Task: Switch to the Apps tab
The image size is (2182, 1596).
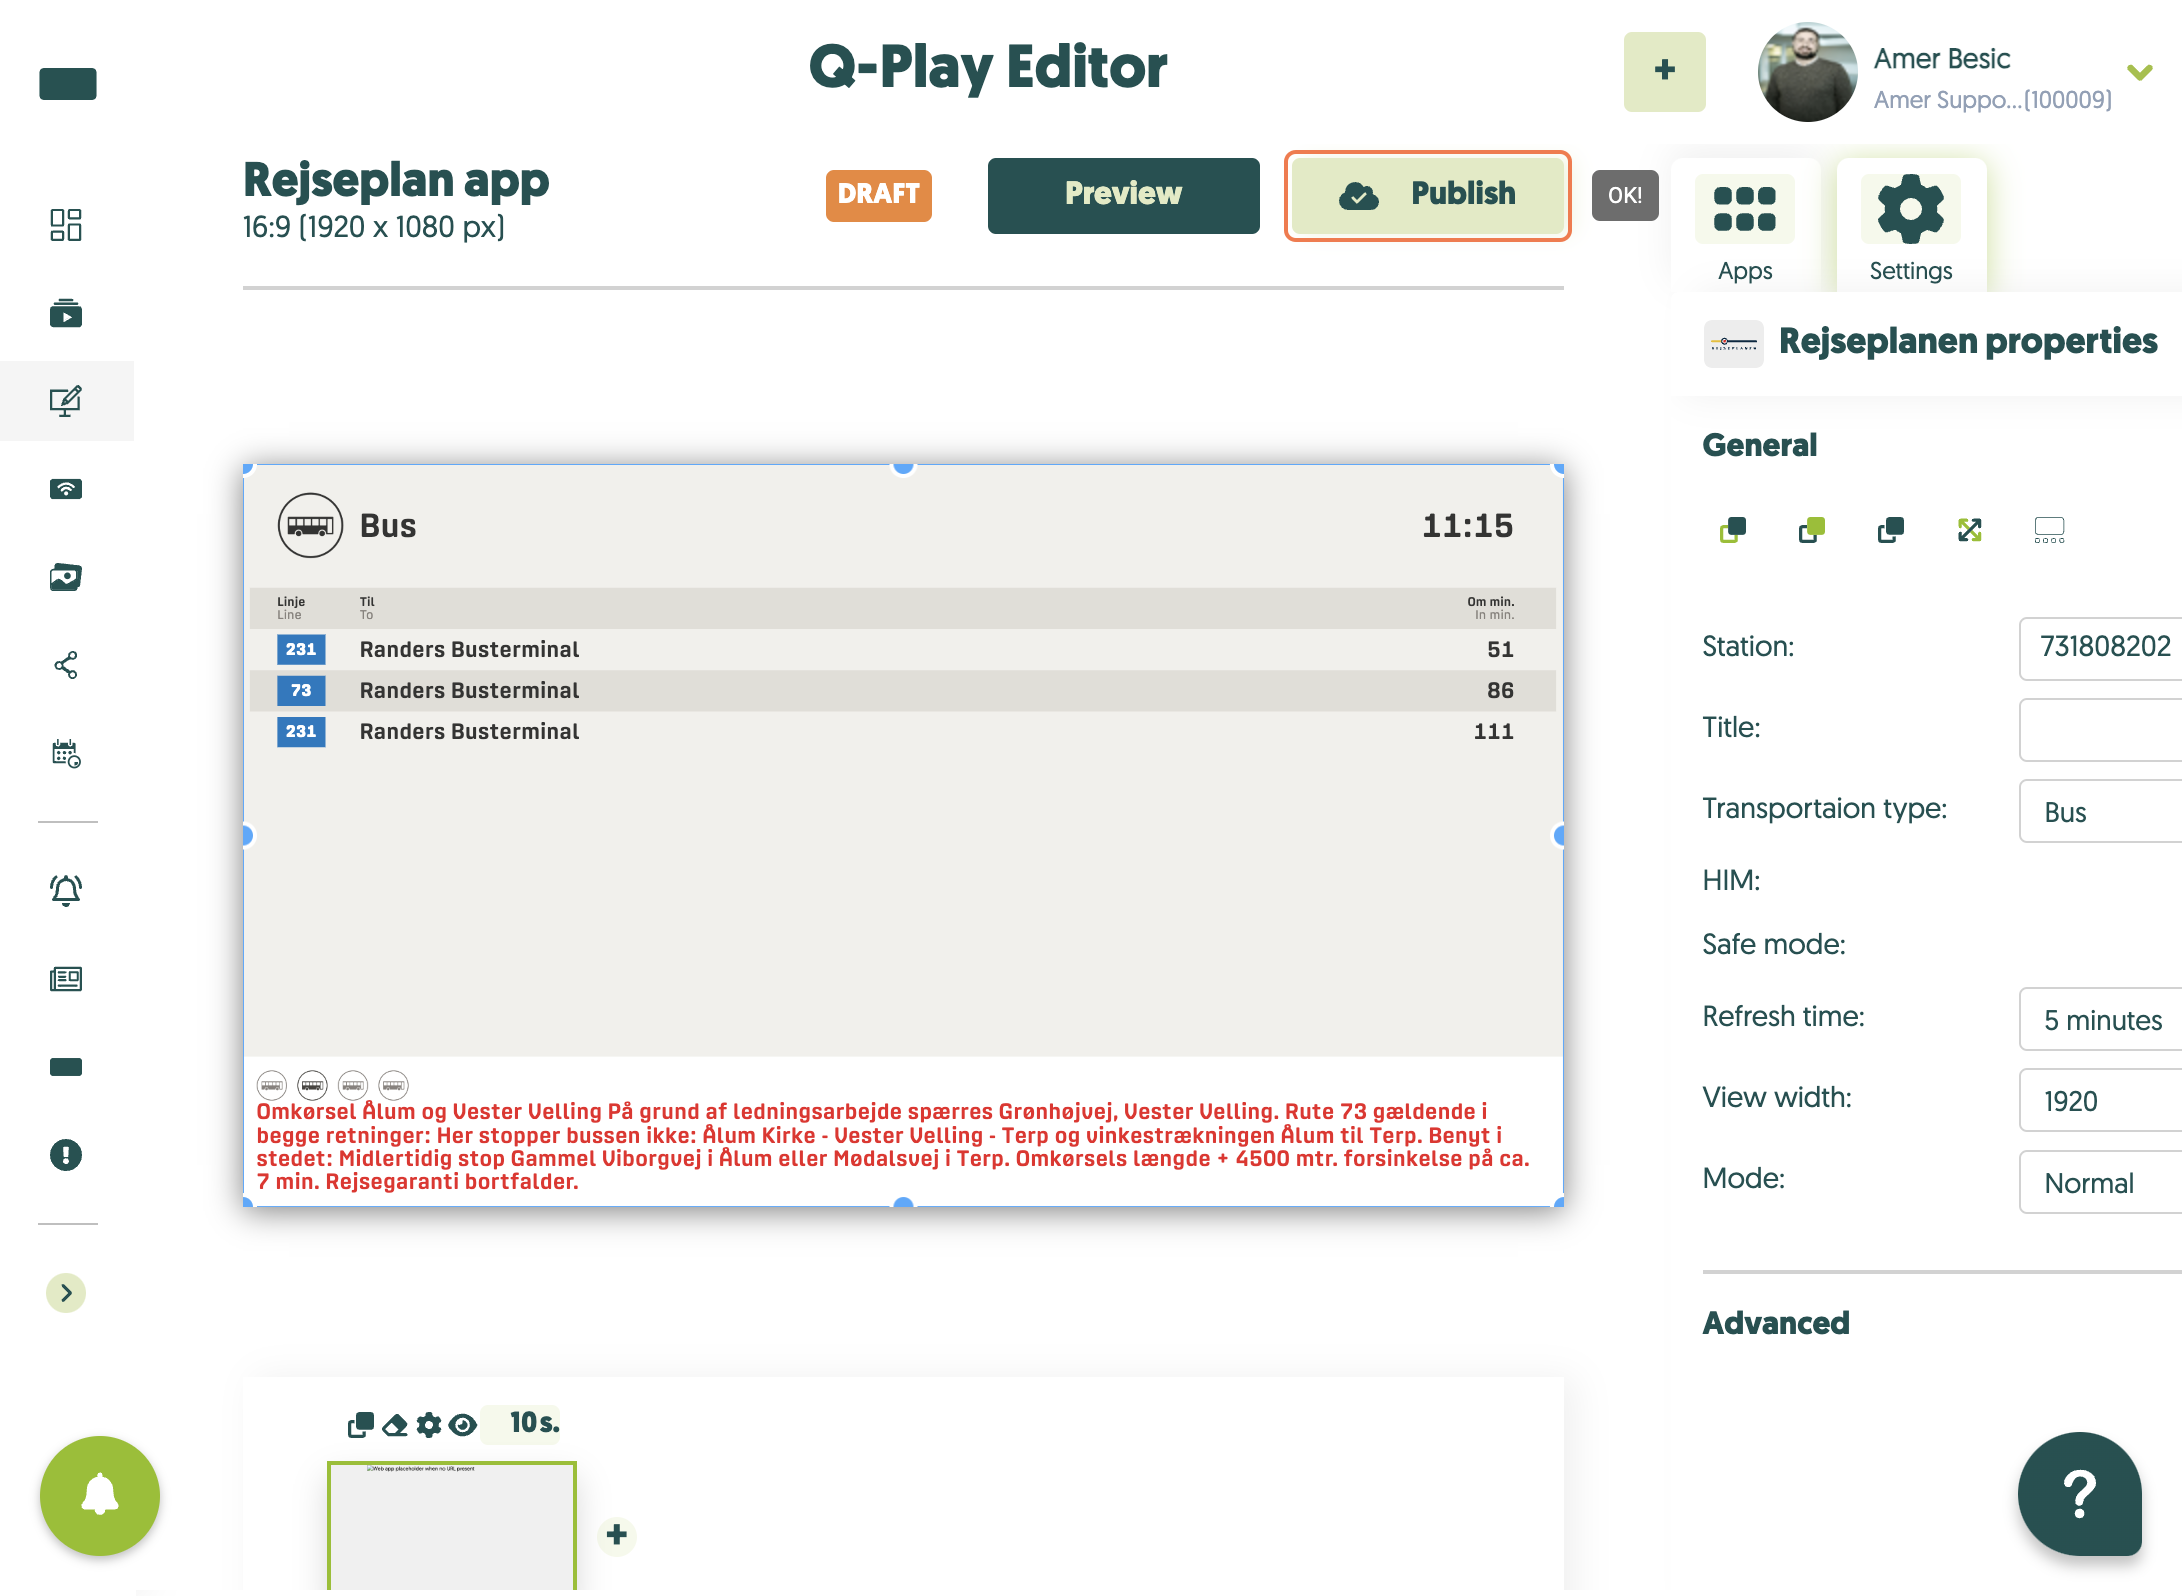Action: click(x=1745, y=227)
